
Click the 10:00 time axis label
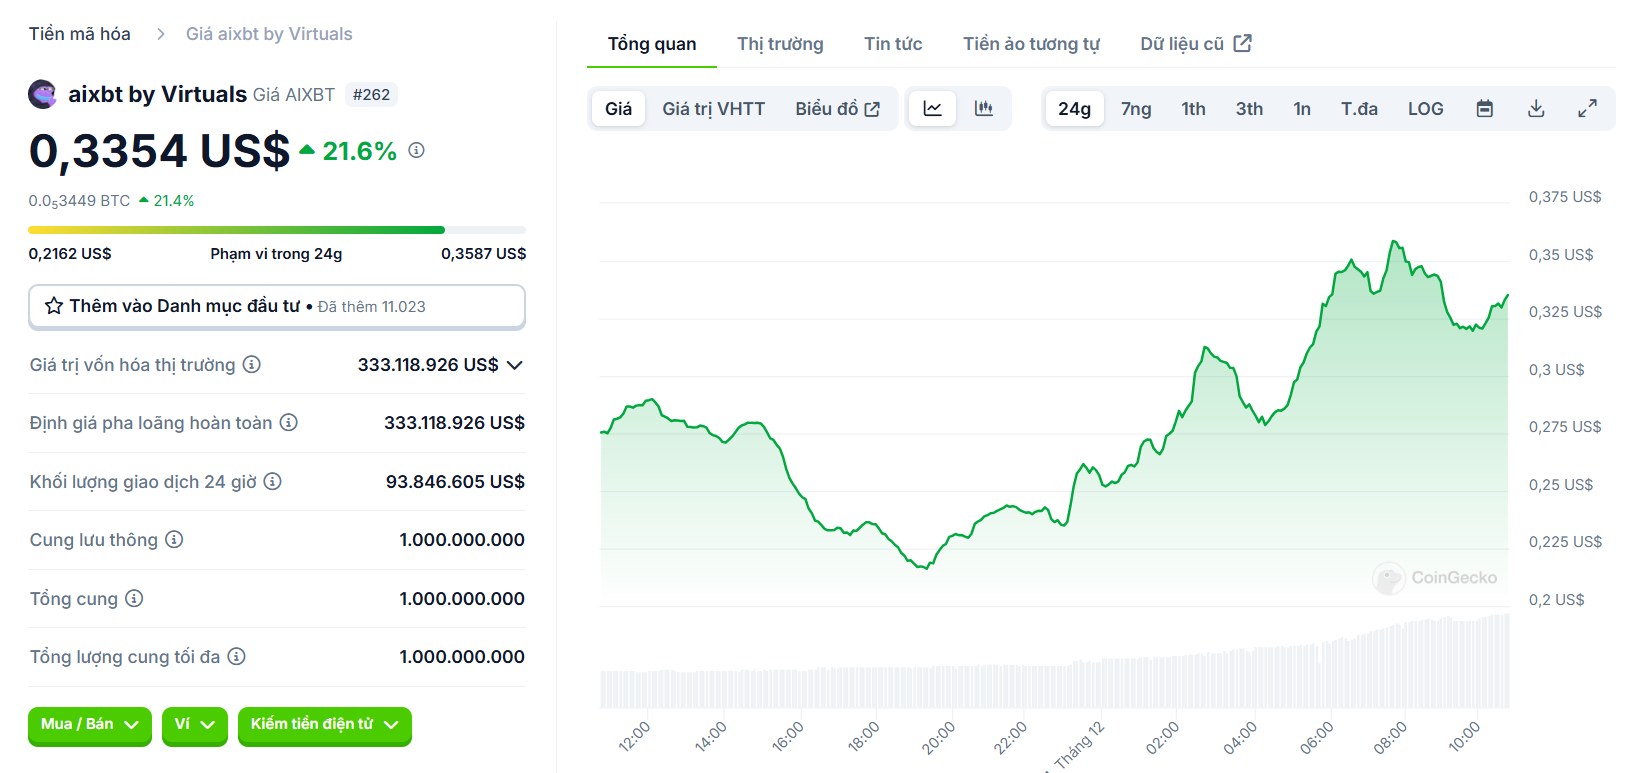pyautogui.click(x=1464, y=737)
